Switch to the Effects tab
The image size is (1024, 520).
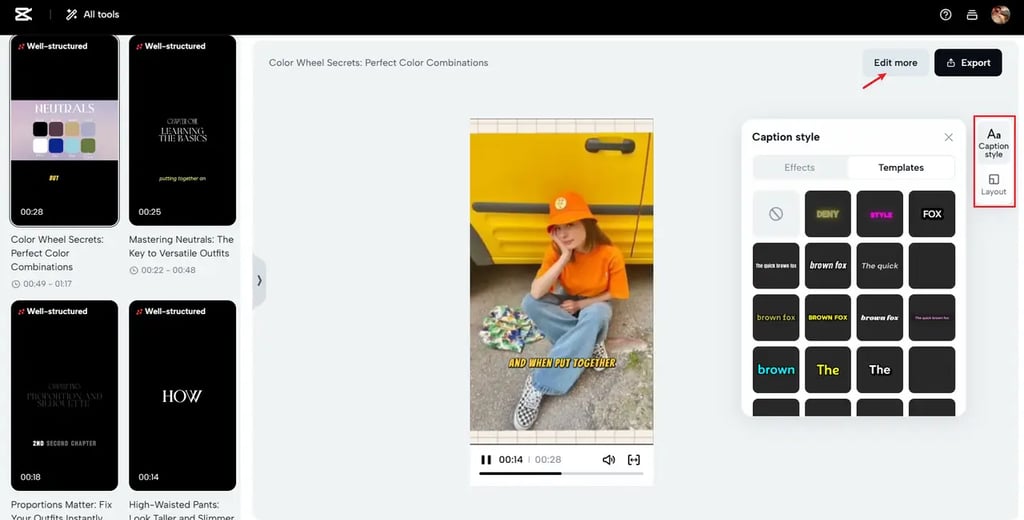pos(799,168)
